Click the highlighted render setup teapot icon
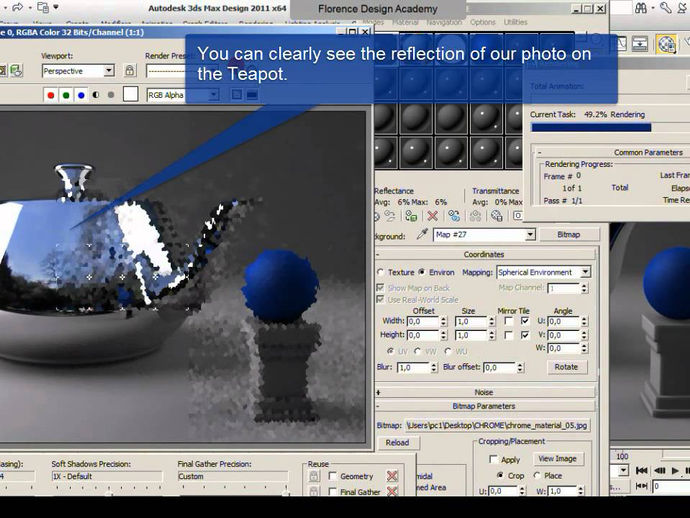The height and width of the screenshot is (518, 690). coord(666,44)
